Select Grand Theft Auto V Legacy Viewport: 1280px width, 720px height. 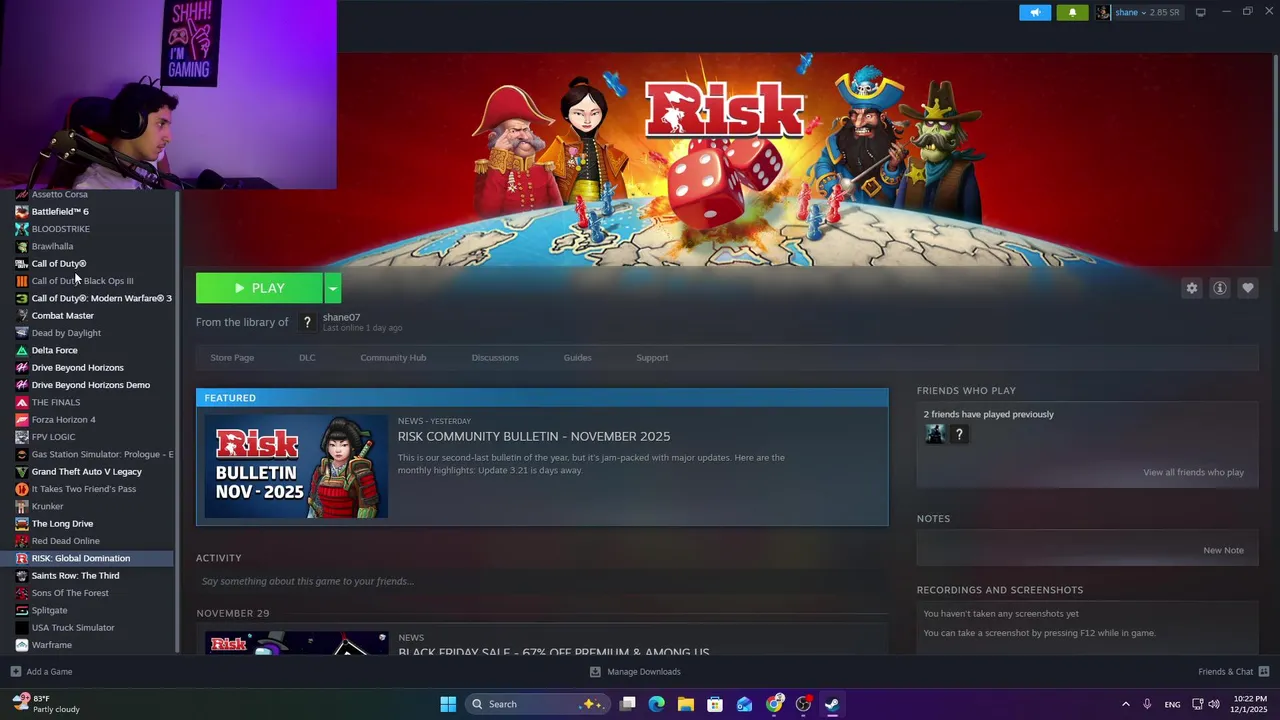[x=88, y=472]
